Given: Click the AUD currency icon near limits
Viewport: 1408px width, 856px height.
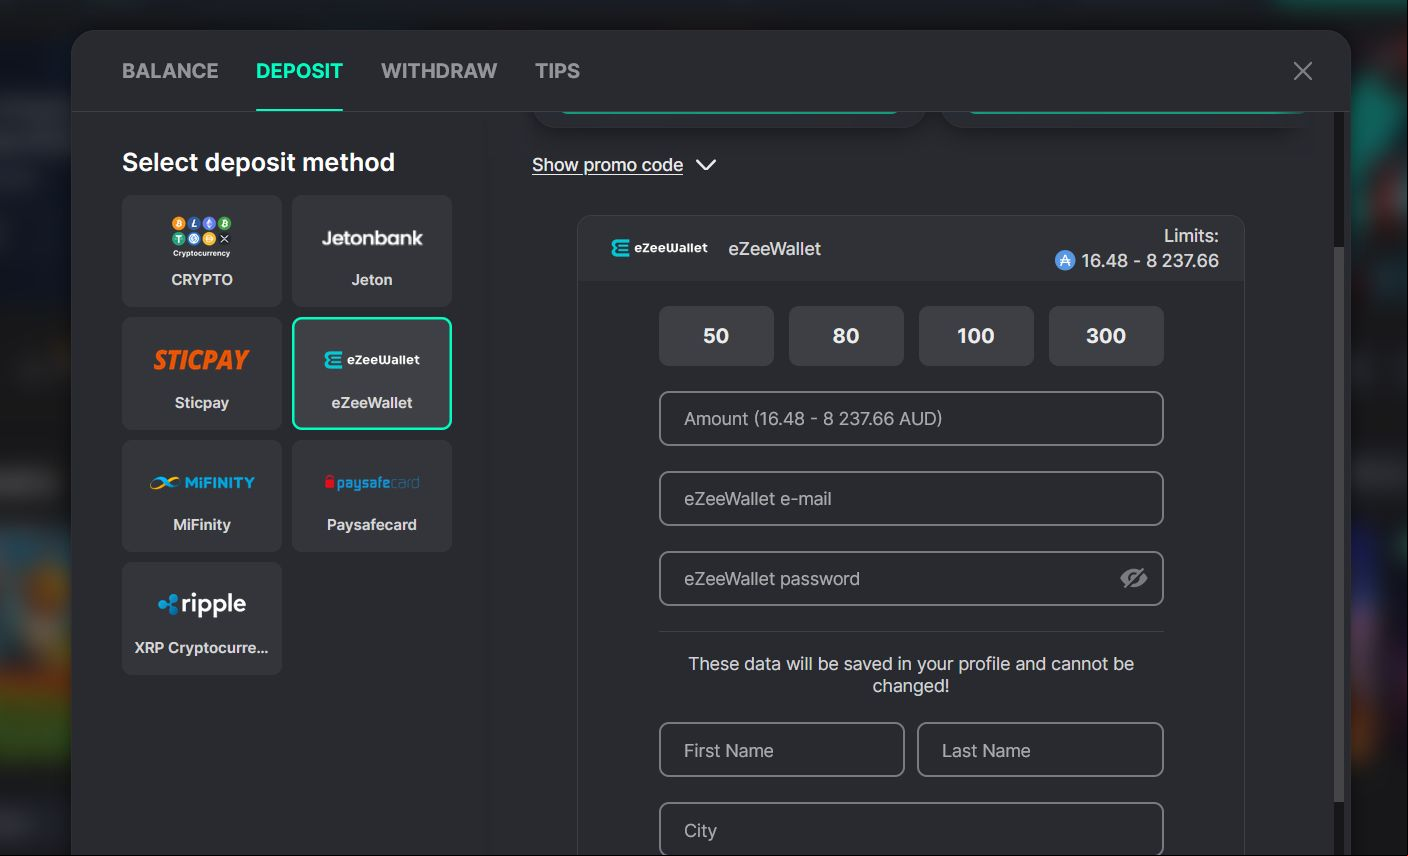Looking at the screenshot, I should tap(1065, 261).
